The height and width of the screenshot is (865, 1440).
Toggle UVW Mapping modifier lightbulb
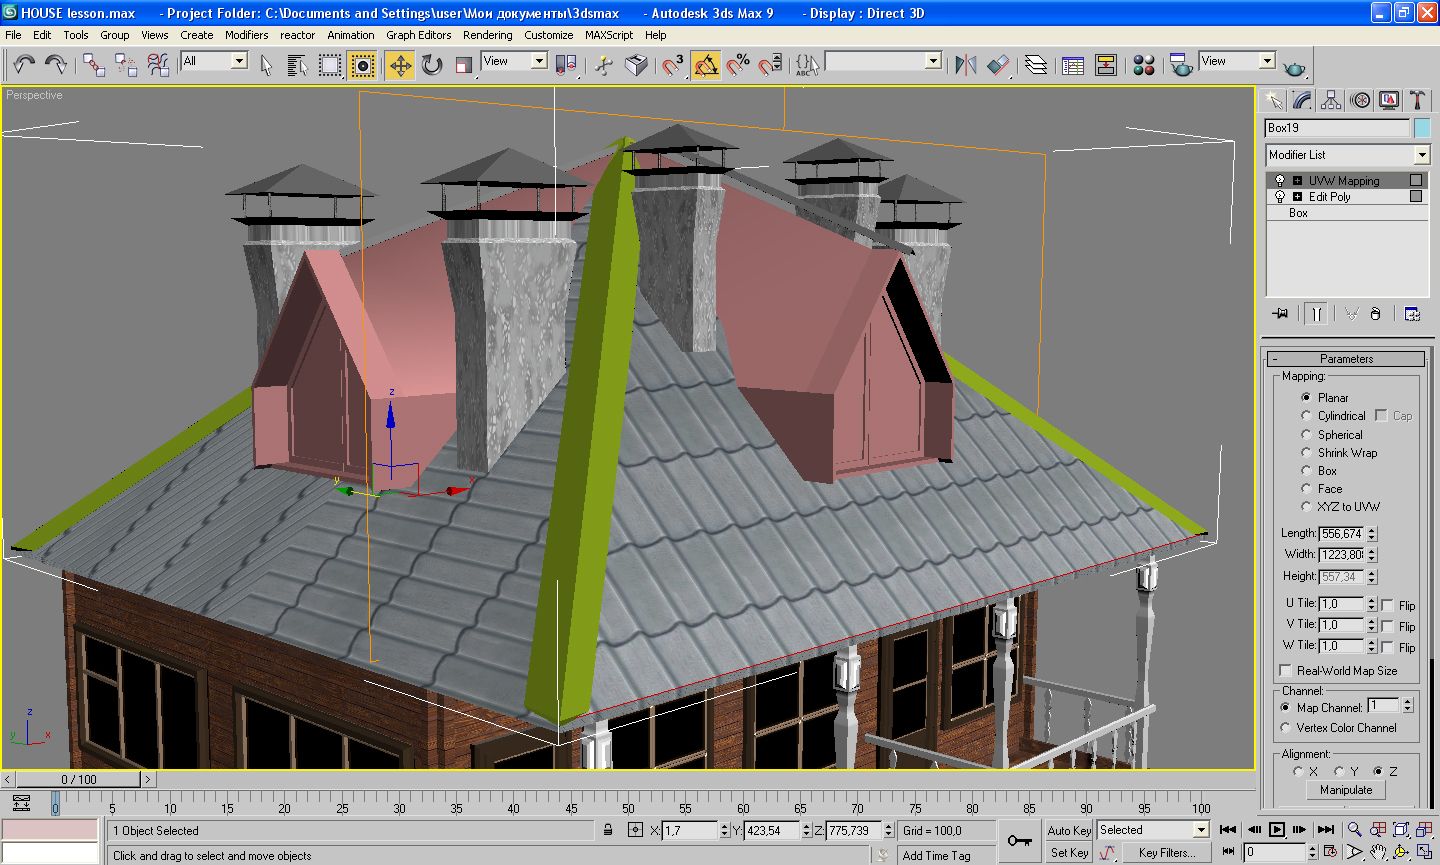click(x=1279, y=181)
